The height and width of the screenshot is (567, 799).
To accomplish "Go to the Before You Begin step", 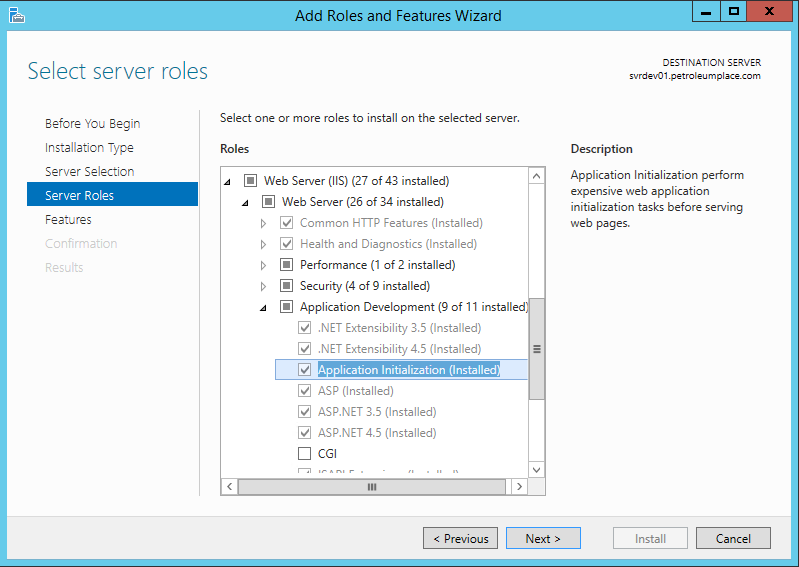I will point(92,124).
